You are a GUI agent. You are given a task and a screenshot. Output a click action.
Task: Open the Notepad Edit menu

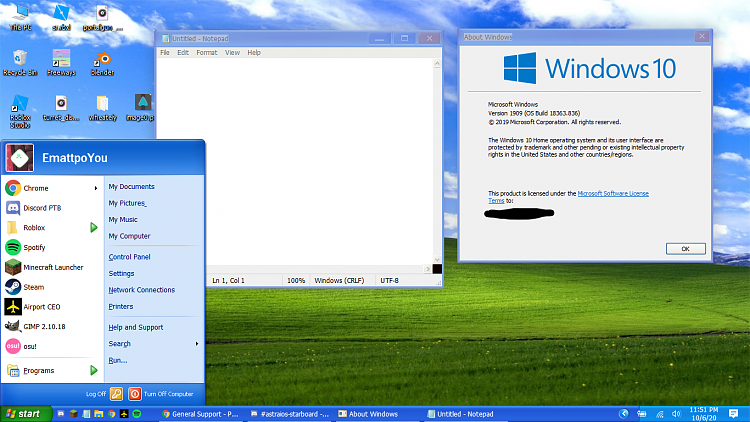click(183, 53)
